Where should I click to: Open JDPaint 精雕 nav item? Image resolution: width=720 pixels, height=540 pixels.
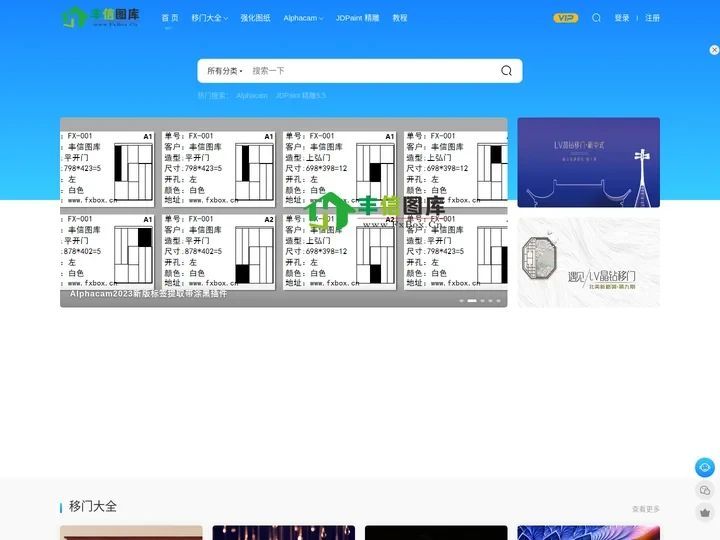point(357,18)
